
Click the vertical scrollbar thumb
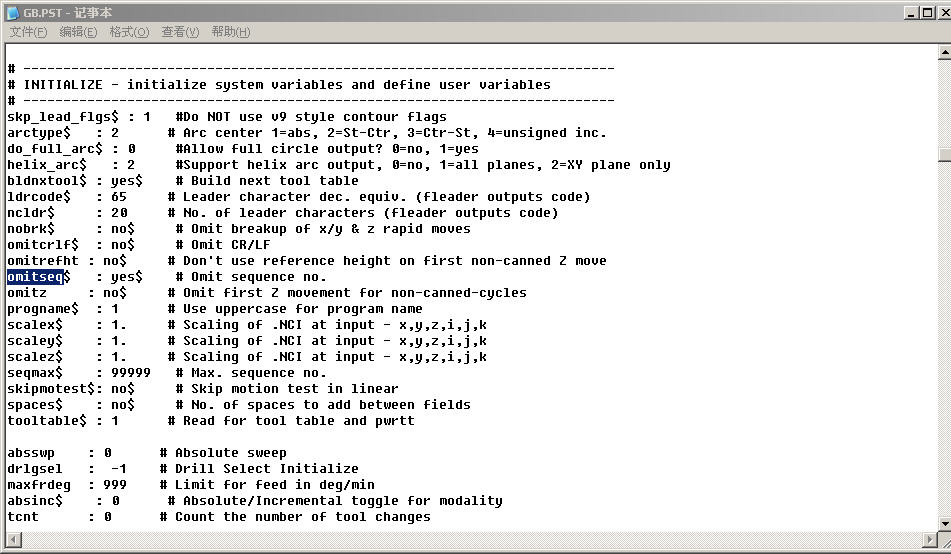click(x=944, y=155)
